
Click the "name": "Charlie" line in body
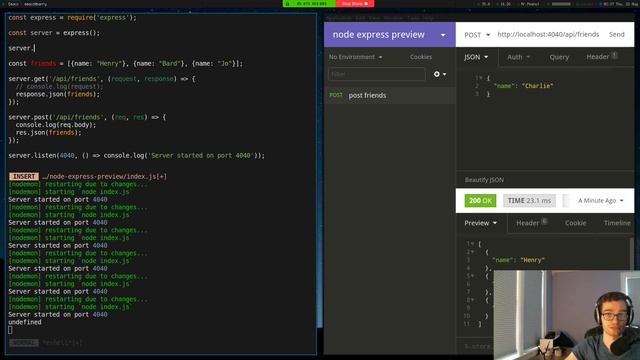[523, 86]
